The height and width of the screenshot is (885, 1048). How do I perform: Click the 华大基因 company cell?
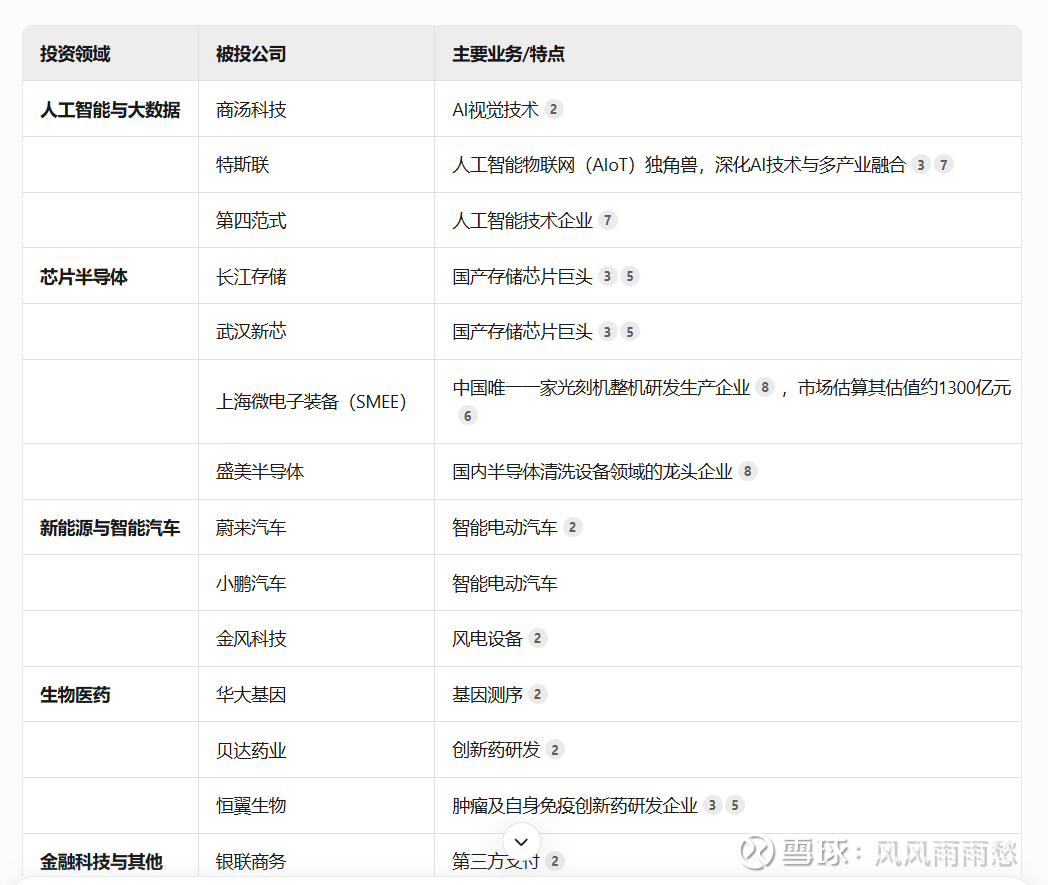tap(316, 694)
